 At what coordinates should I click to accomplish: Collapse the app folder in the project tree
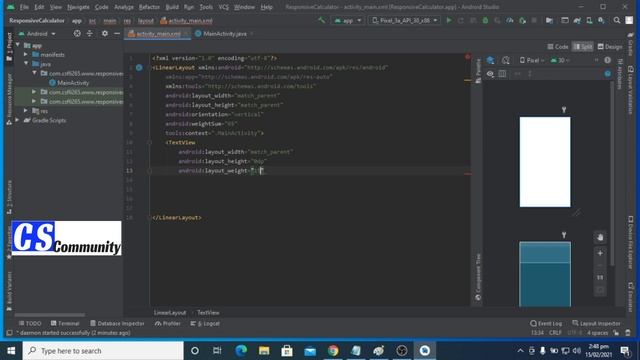tap(18, 45)
